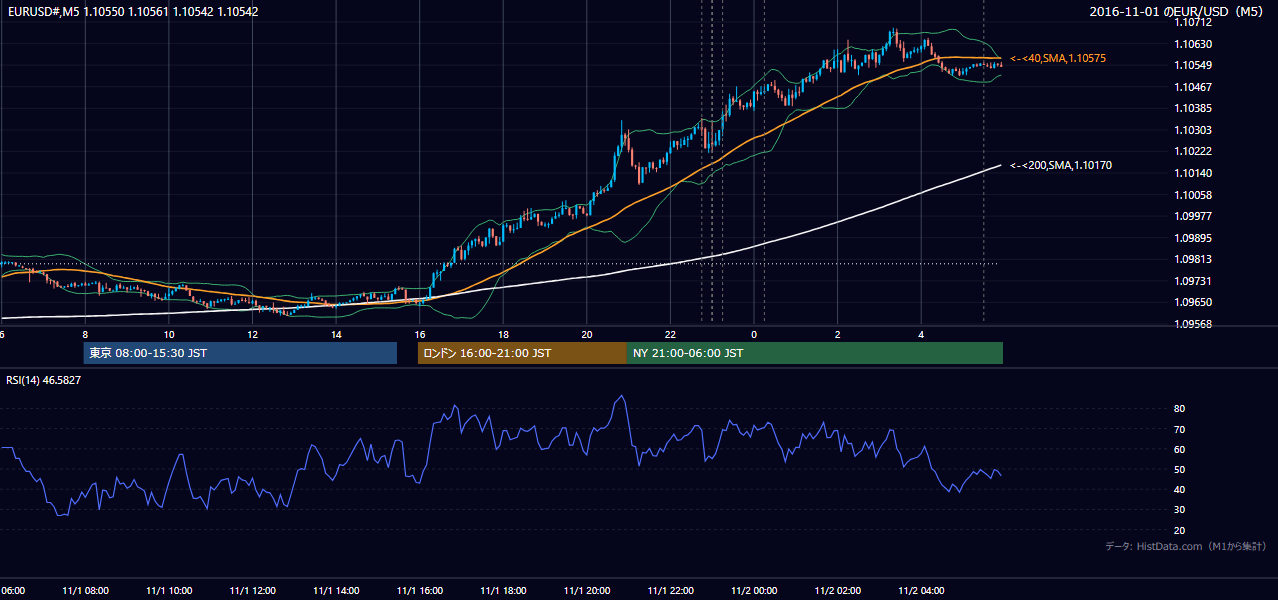Screen dimensions: 1278x600
Task: Click RSI scale value 40
Action: pyautogui.click(x=1180, y=489)
